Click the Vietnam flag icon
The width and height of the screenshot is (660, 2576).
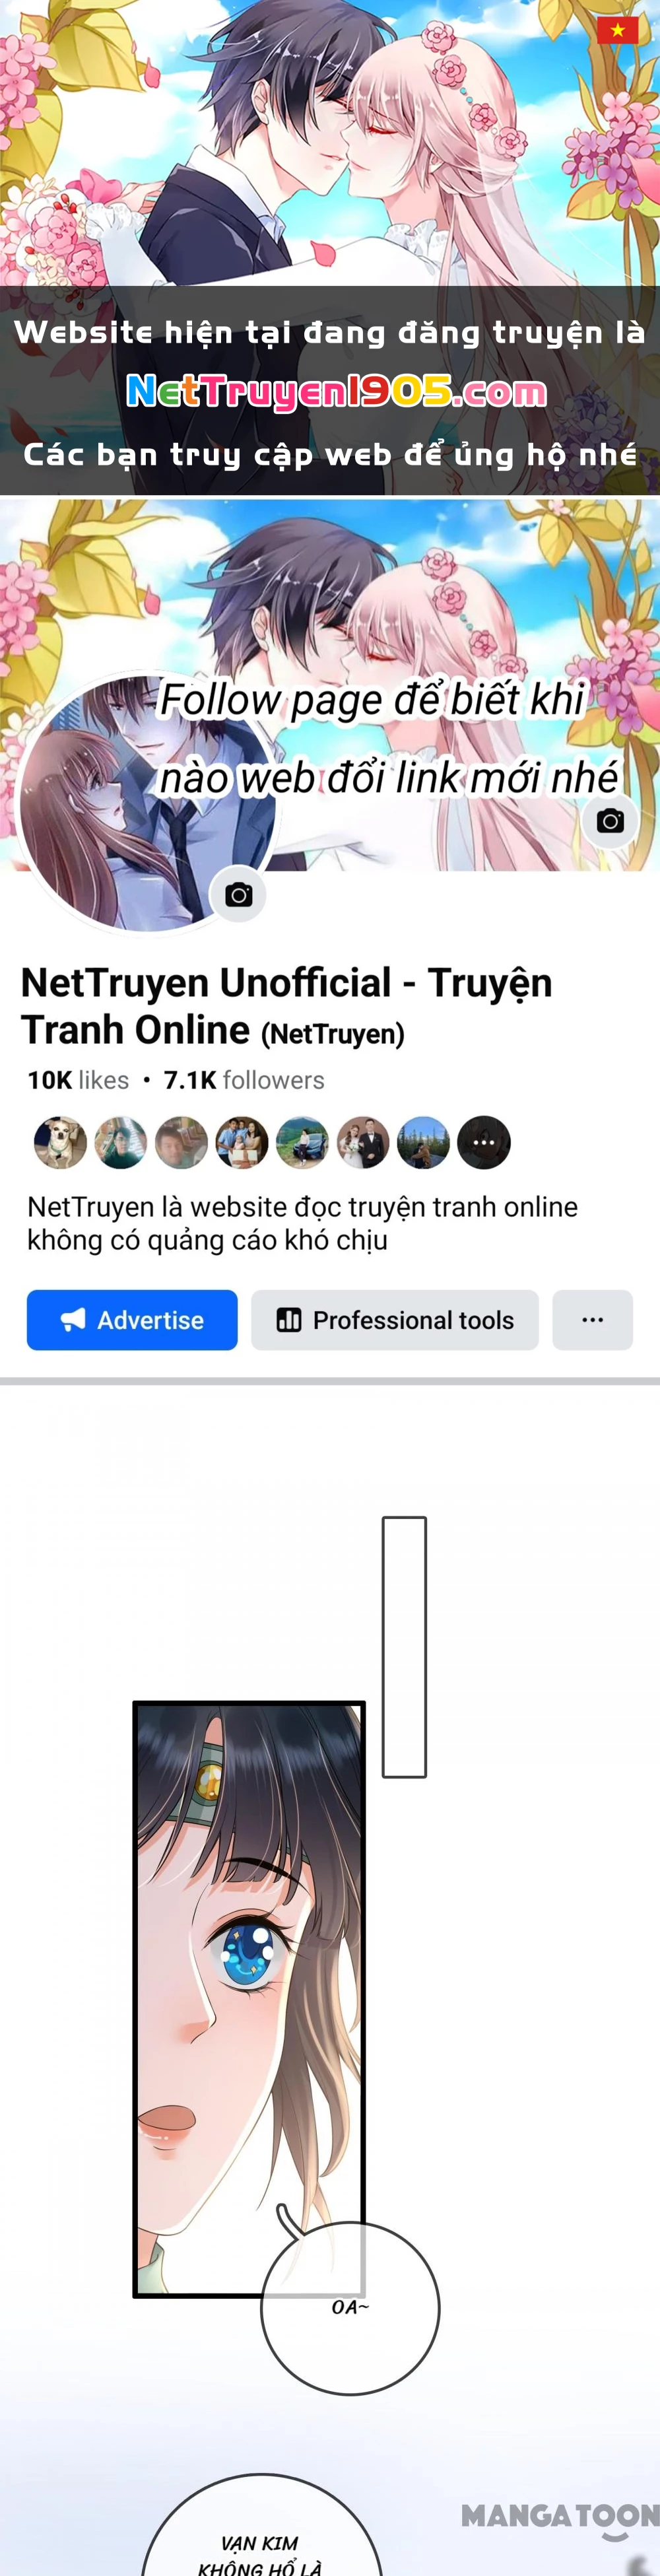pos(617,30)
